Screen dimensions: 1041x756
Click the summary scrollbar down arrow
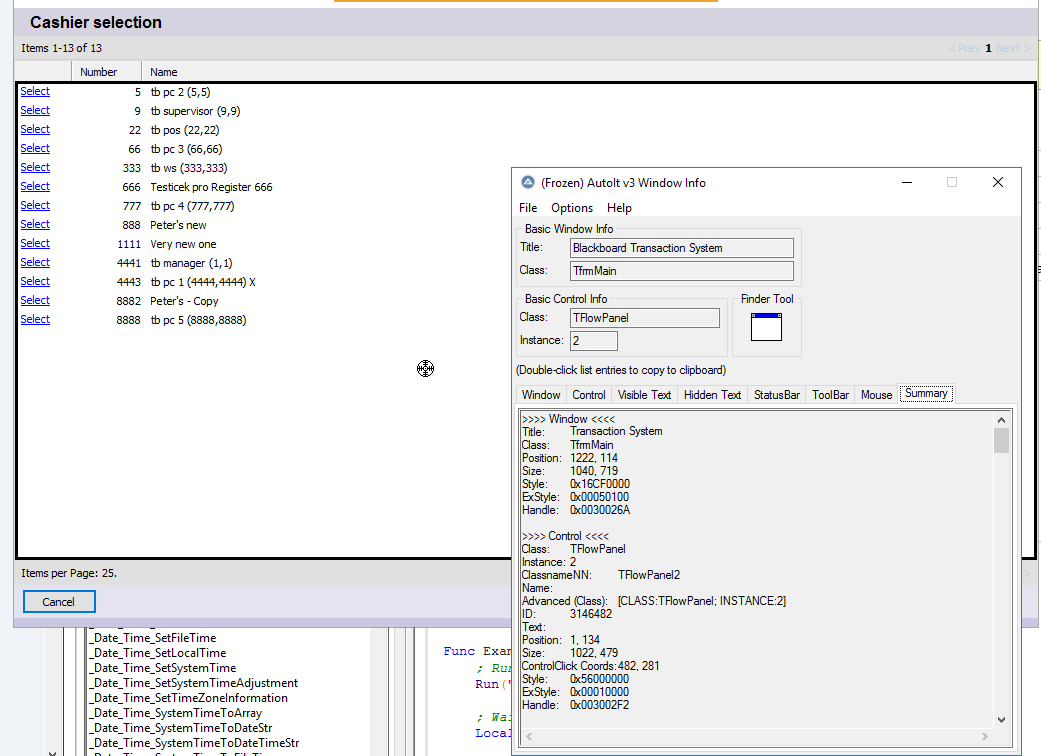(x=1001, y=719)
